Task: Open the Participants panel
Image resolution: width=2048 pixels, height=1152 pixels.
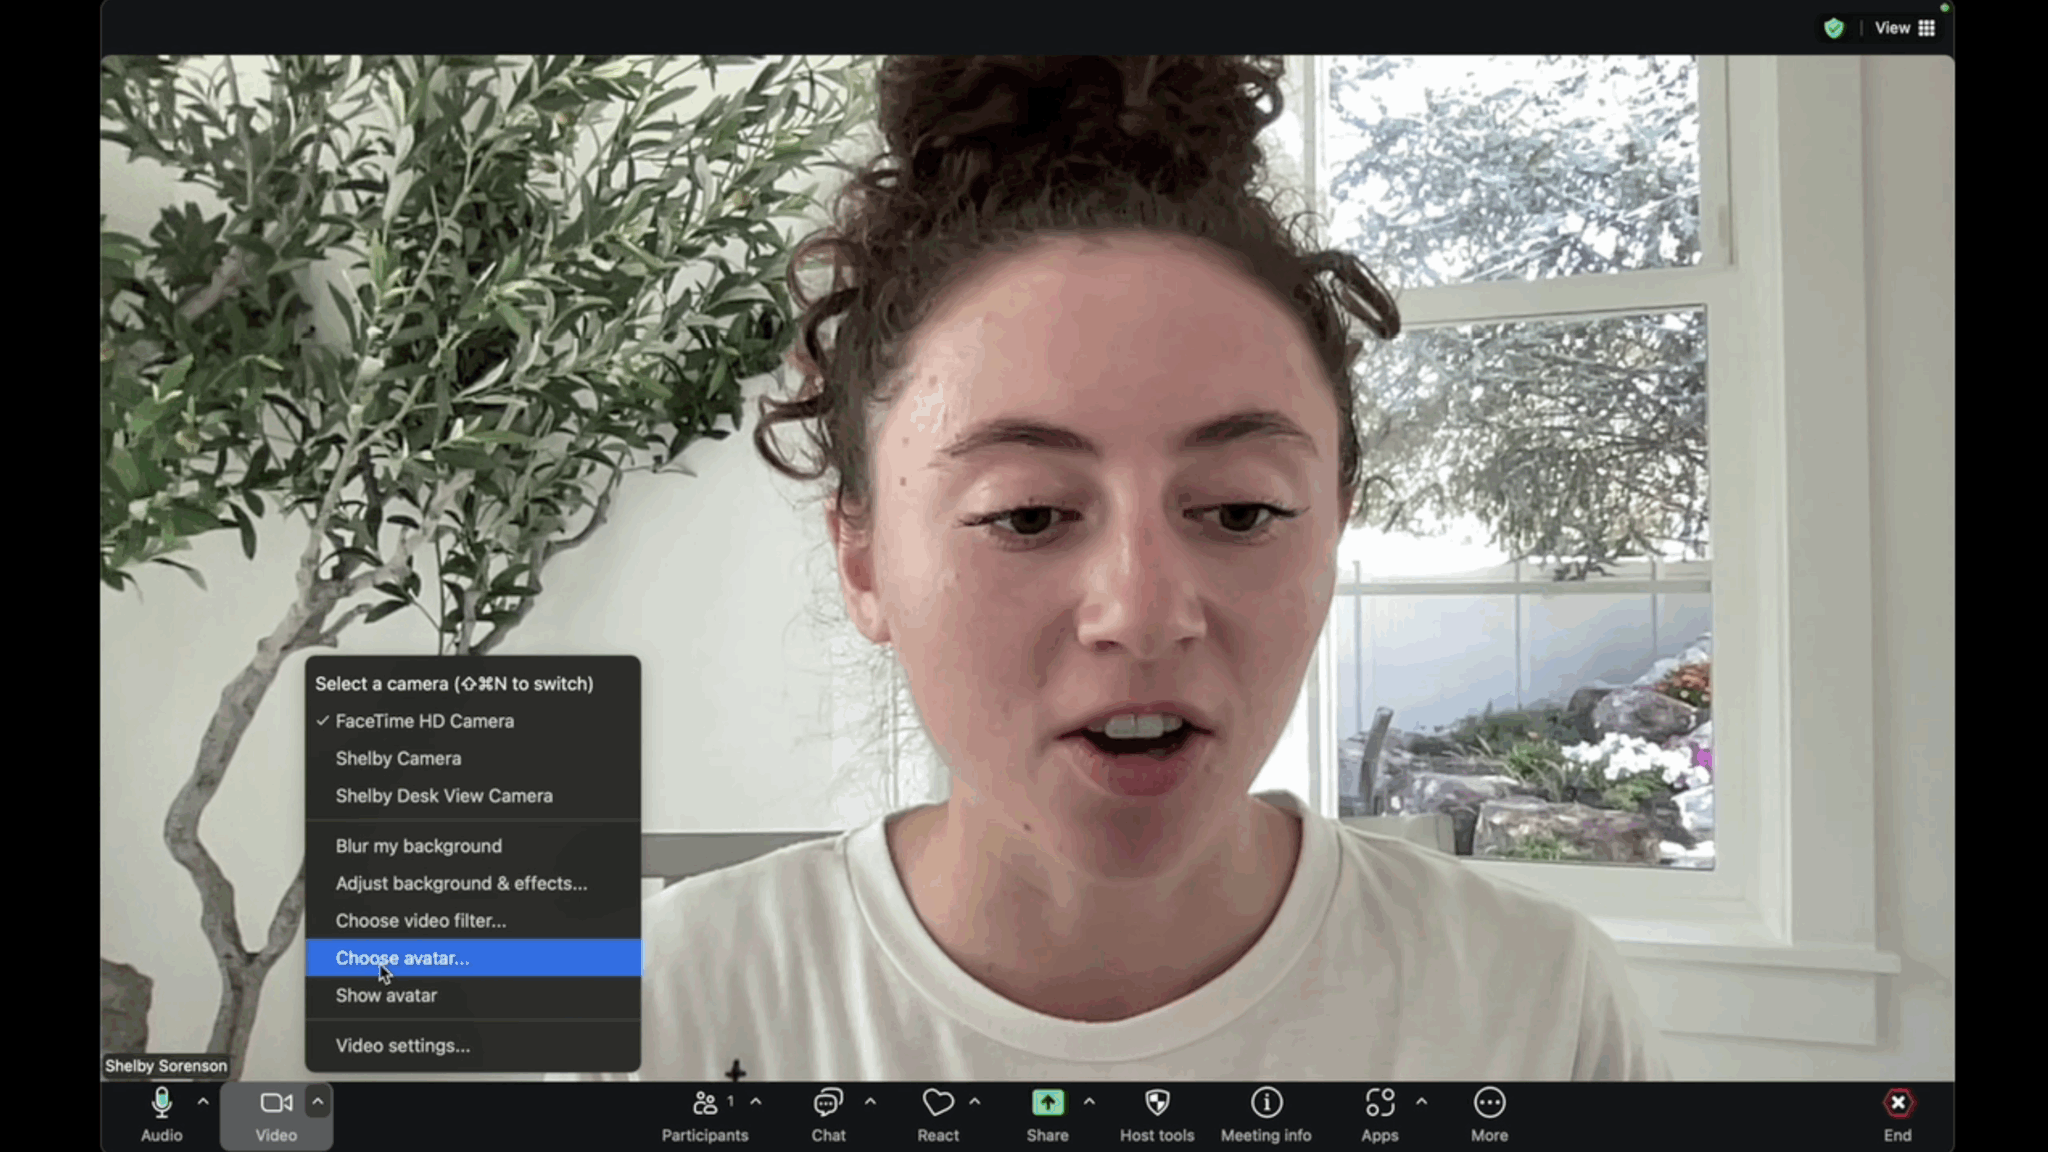Action: [706, 1103]
